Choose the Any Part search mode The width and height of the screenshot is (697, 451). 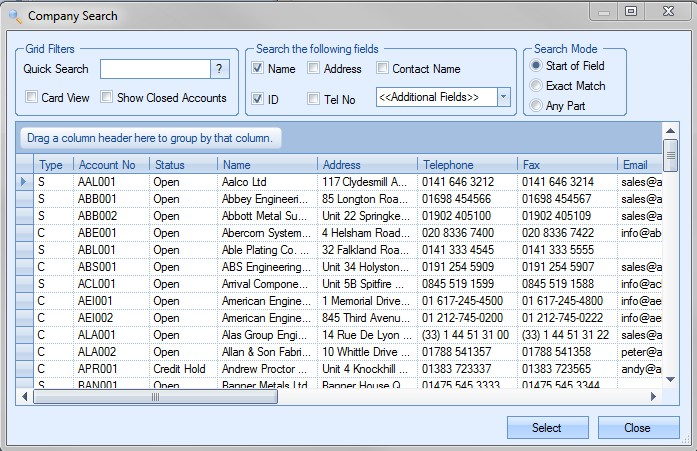(536, 106)
